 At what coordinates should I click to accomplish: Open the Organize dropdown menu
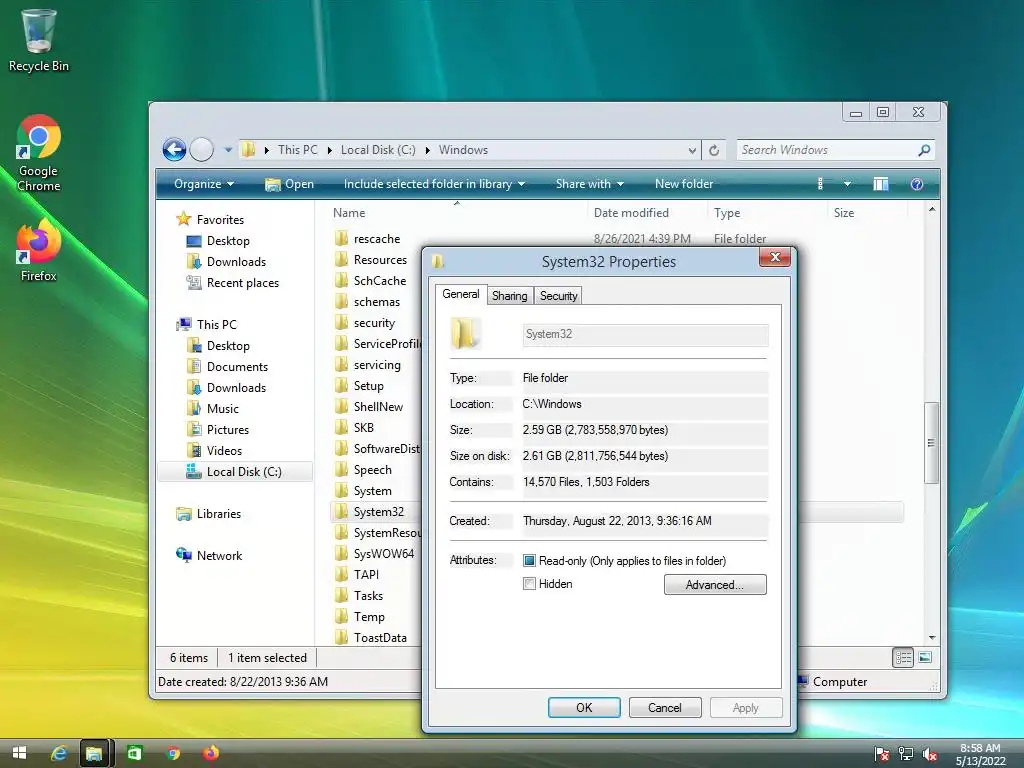click(204, 184)
